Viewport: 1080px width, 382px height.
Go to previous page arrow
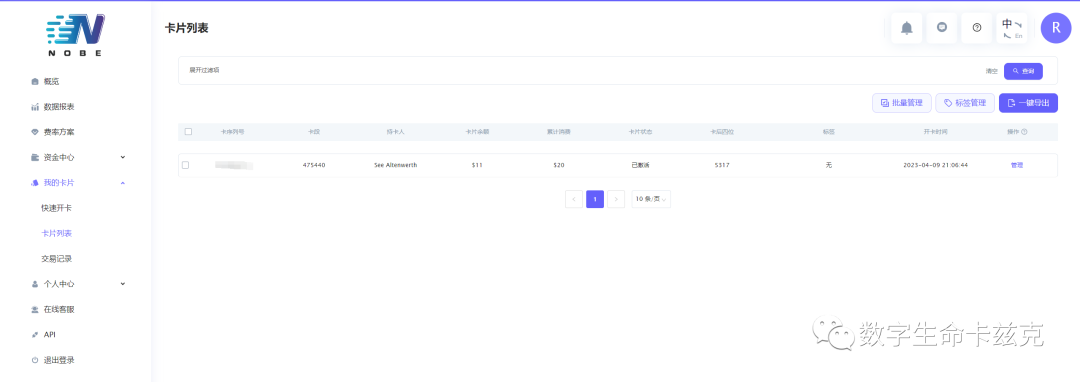pyautogui.click(x=574, y=199)
